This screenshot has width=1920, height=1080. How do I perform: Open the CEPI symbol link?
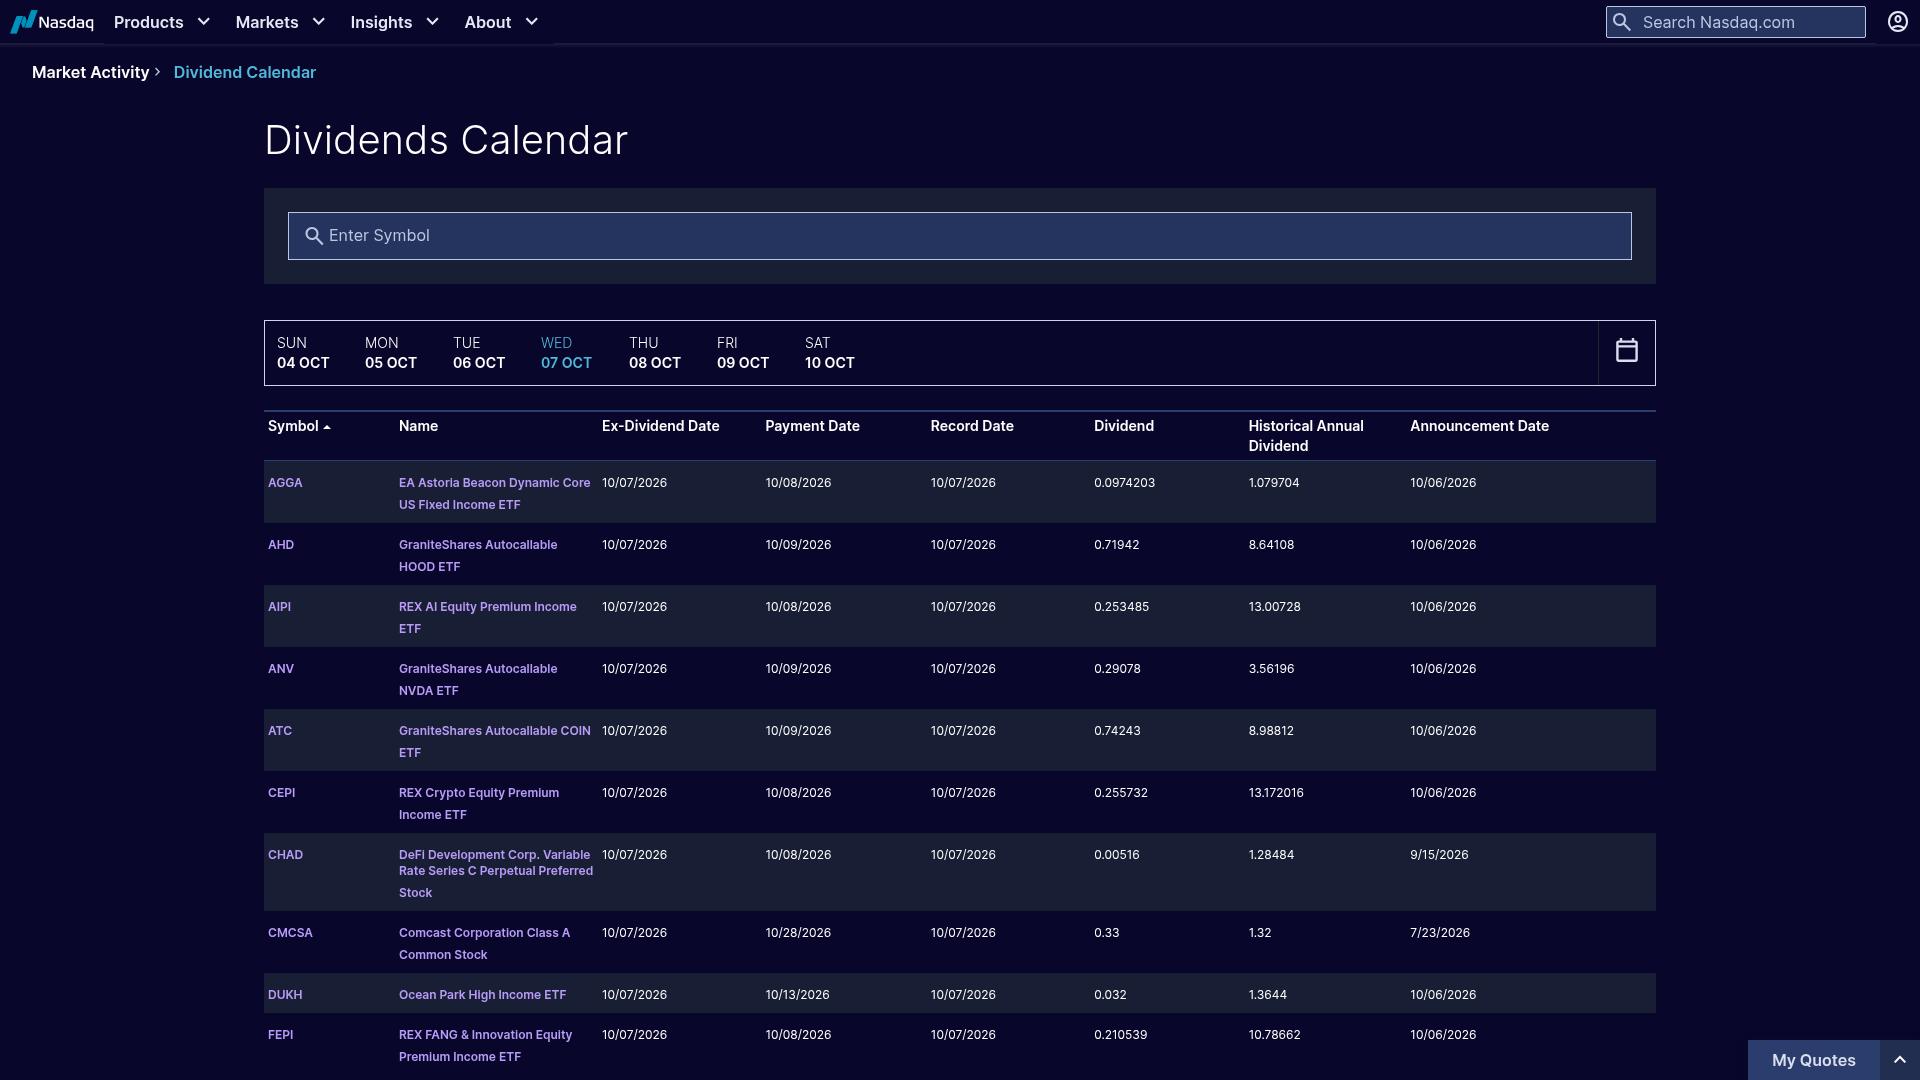[x=281, y=793]
